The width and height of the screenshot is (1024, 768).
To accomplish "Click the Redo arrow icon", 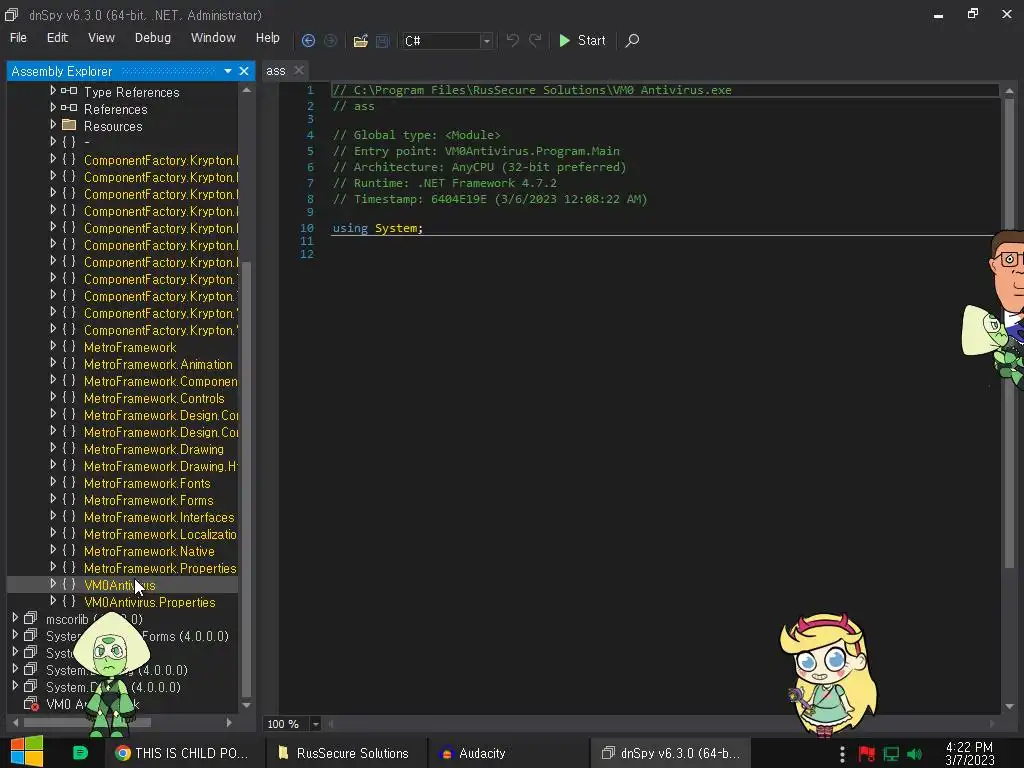I will (535, 40).
